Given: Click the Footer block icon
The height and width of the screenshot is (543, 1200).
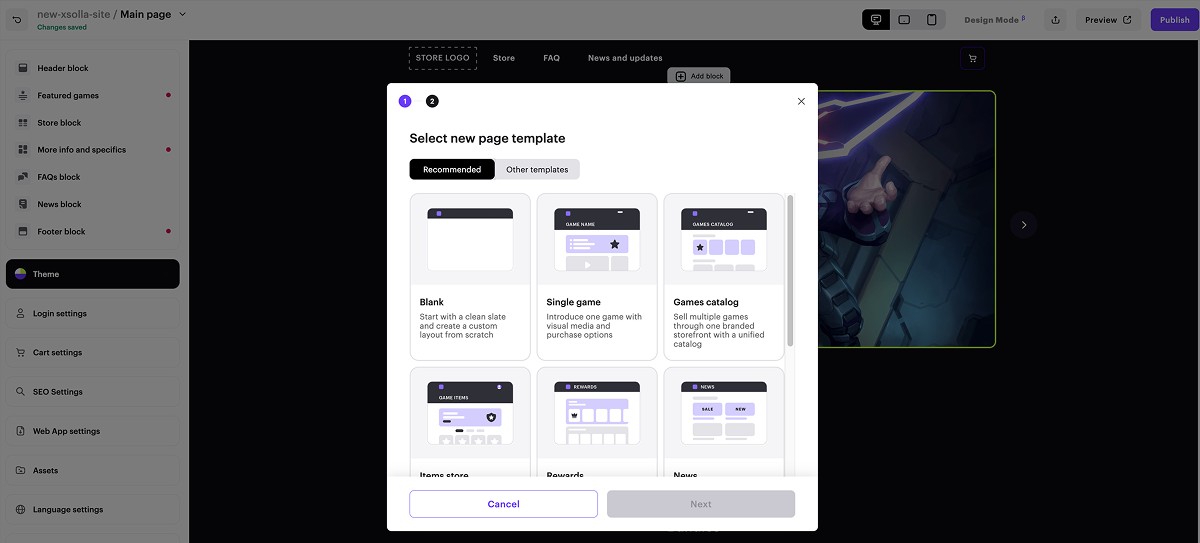Looking at the screenshot, I should point(23,231).
